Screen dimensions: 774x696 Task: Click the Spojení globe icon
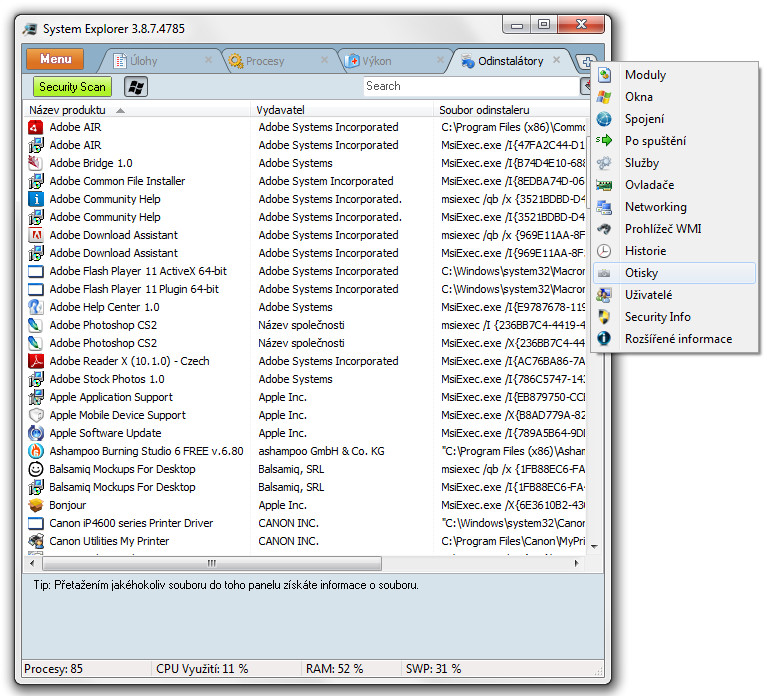tap(604, 119)
